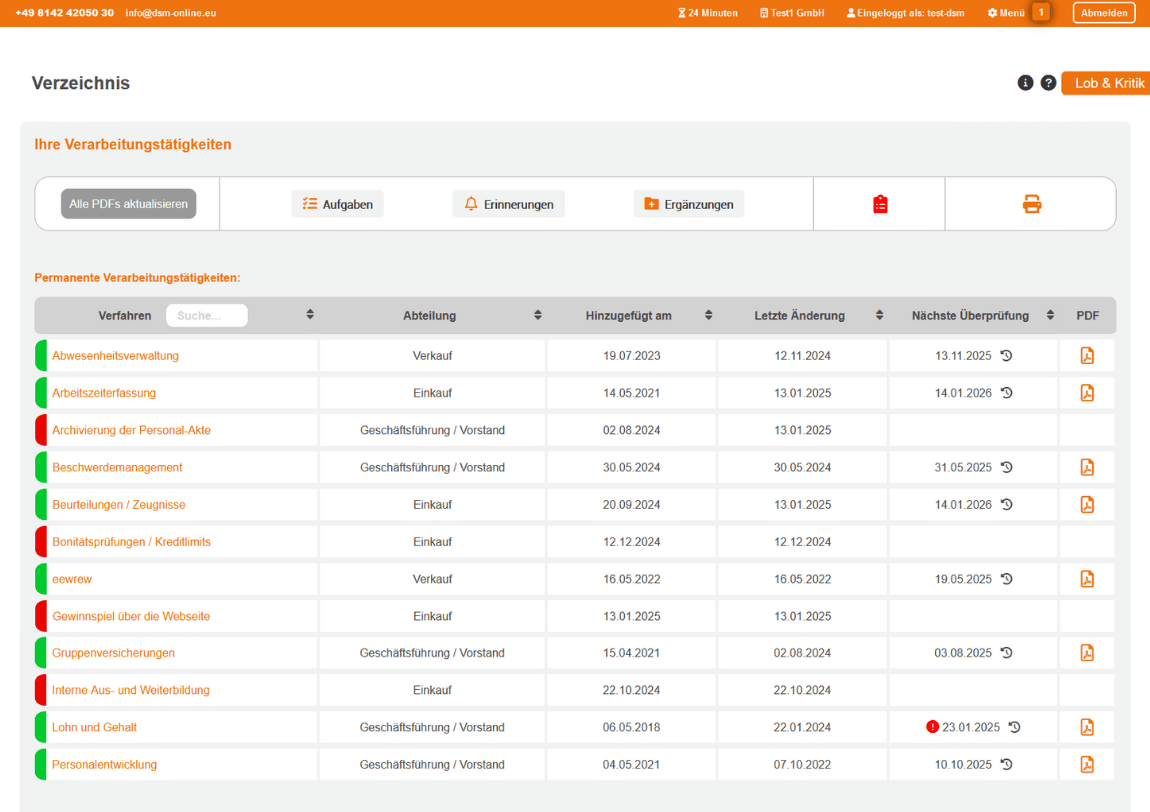This screenshot has width=1150, height=812.
Task: Sort table by Hinzugefügt am column
Action: 708,315
